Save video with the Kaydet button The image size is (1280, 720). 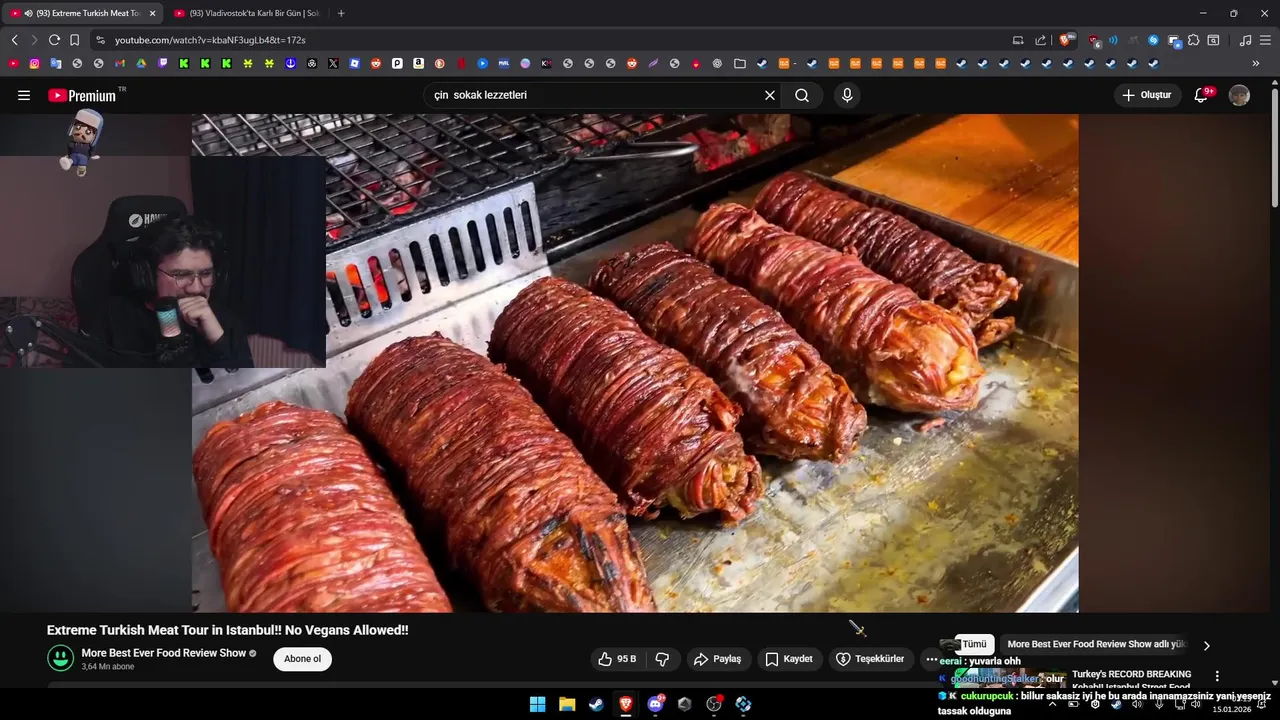pyautogui.click(x=789, y=659)
